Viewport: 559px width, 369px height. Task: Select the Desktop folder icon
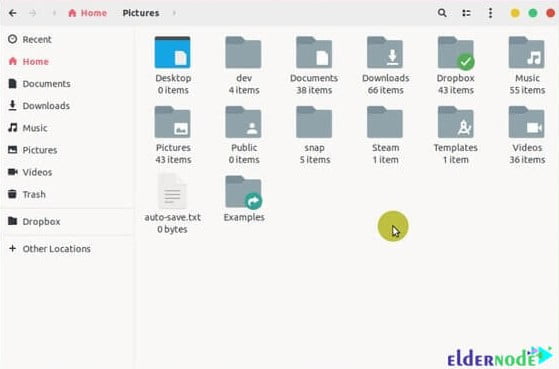(x=173, y=52)
